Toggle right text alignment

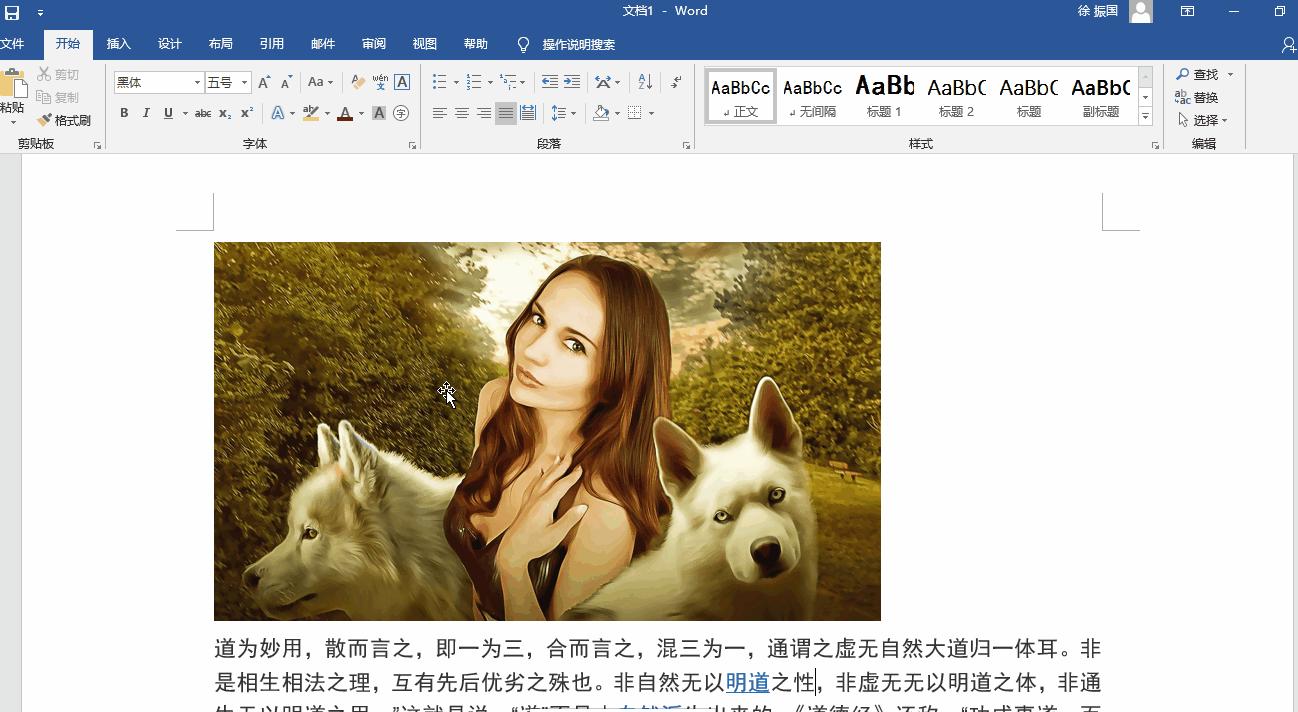(484, 113)
